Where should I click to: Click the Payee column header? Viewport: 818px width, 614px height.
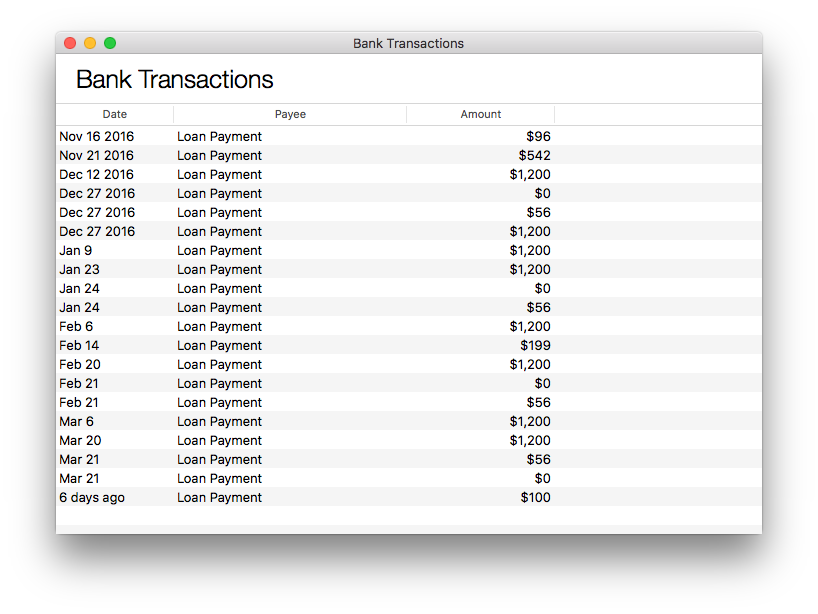click(290, 114)
